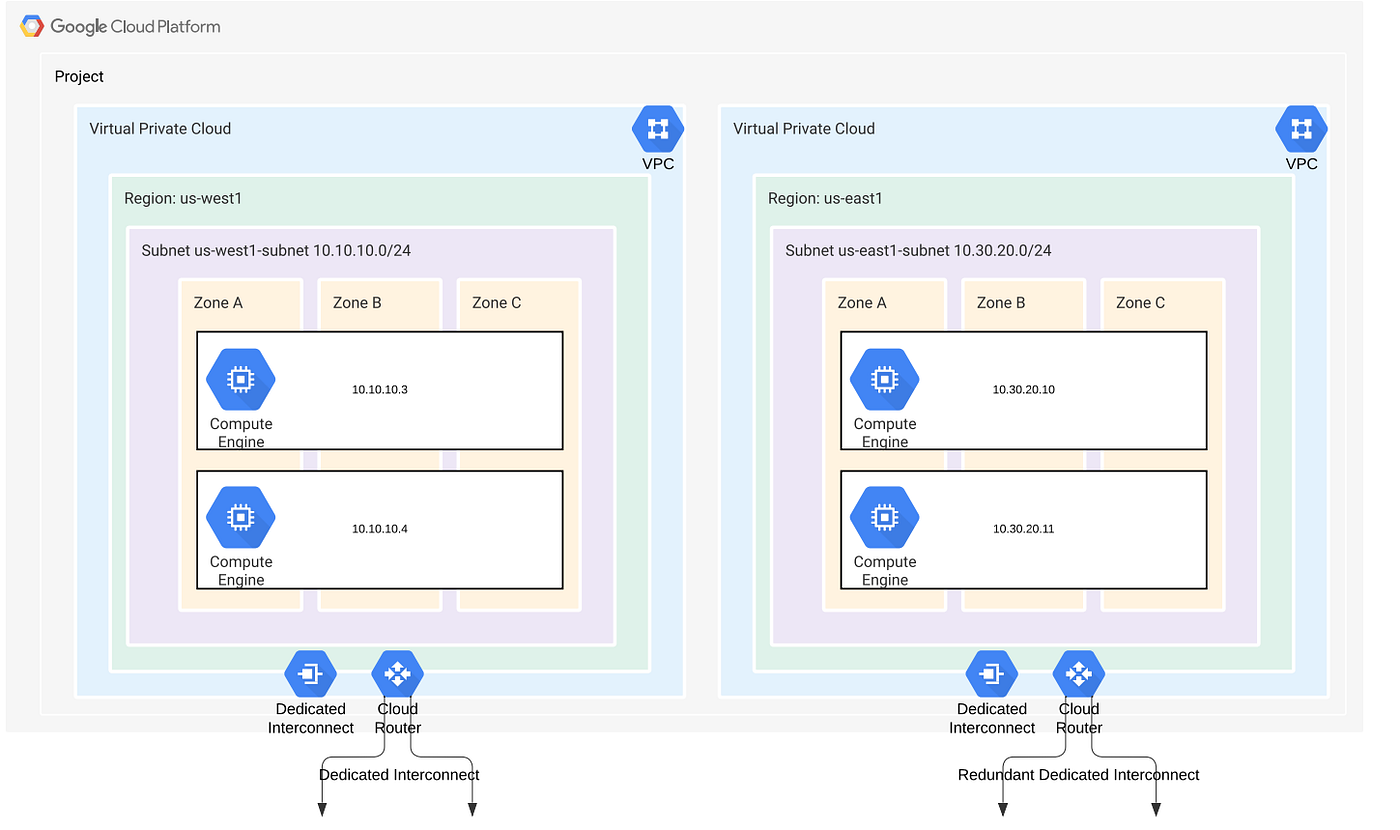Select the Compute Engine icon for instance 10.30.20.11
This screenshot has width=1400, height=830.
(x=884, y=517)
